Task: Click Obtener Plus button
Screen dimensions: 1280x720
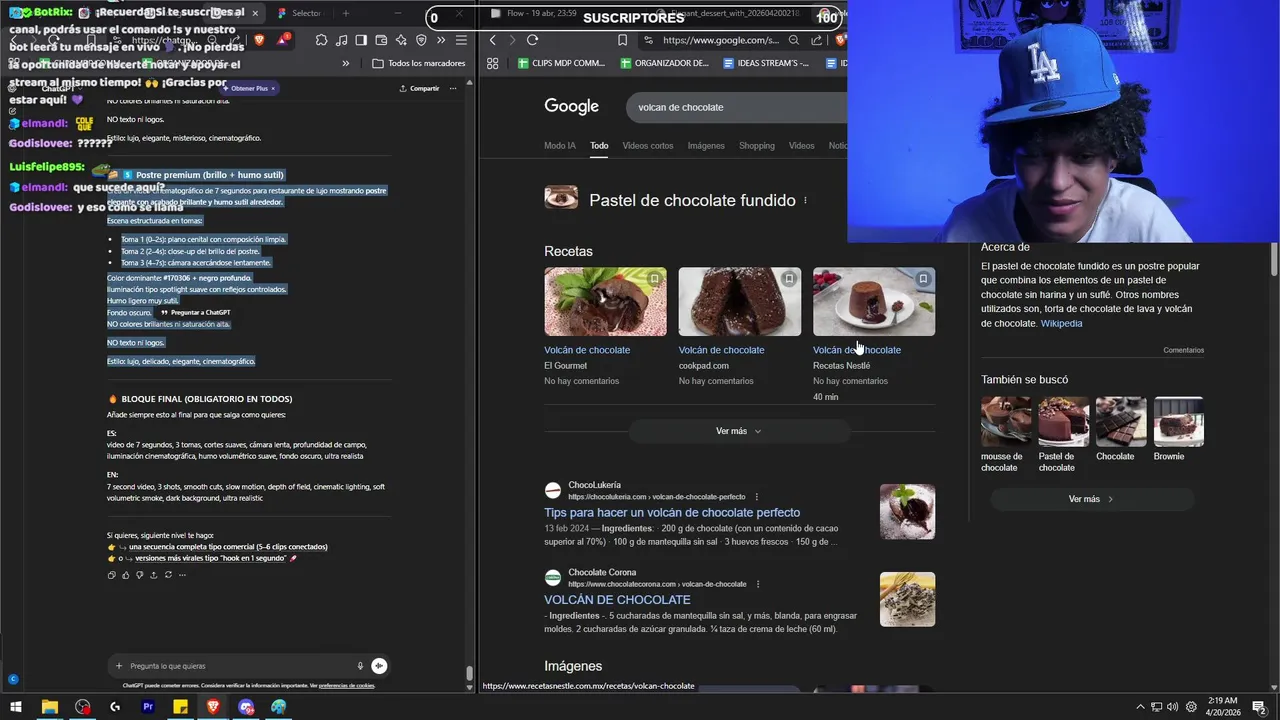Action: click(x=249, y=88)
